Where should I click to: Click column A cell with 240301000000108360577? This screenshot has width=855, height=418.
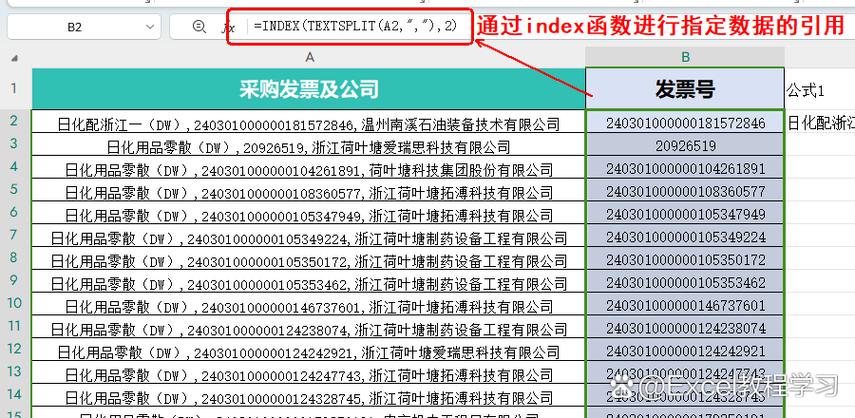pos(309,190)
